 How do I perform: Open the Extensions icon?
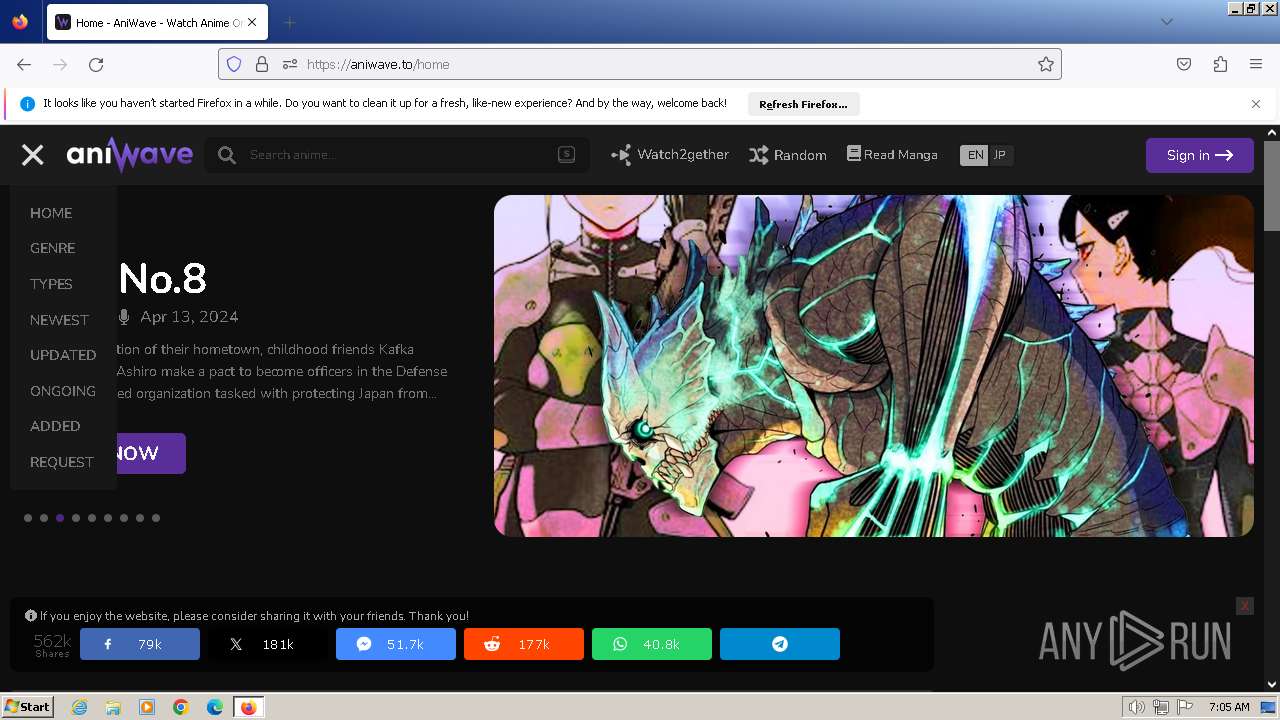point(1220,64)
